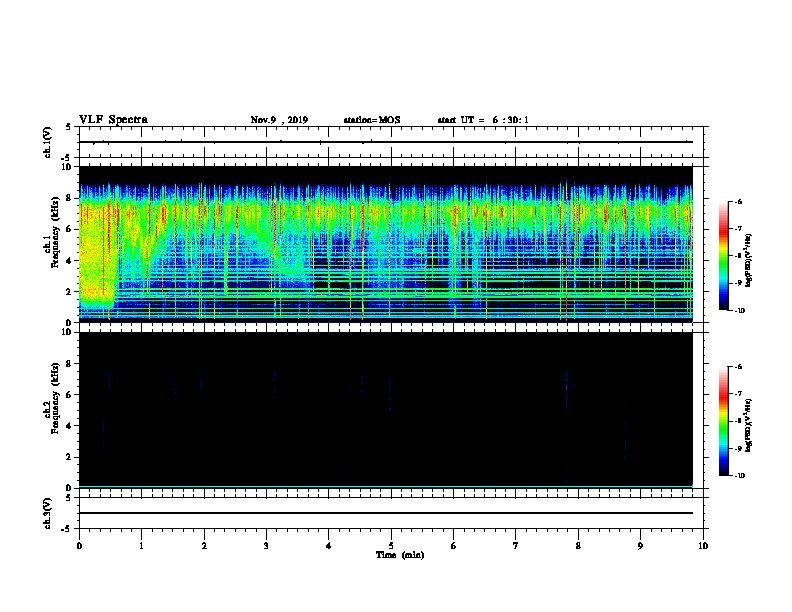792x612 pixels.
Task: Click time axis tick label "2"
Action: pos(204,546)
